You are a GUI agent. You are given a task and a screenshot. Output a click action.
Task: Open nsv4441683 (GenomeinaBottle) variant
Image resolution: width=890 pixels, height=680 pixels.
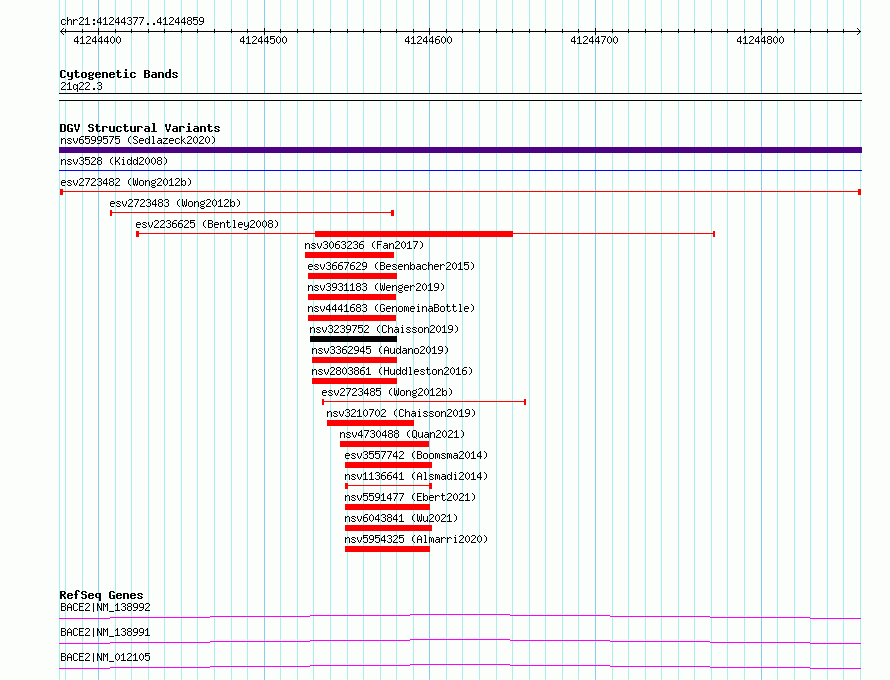tap(391, 308)
